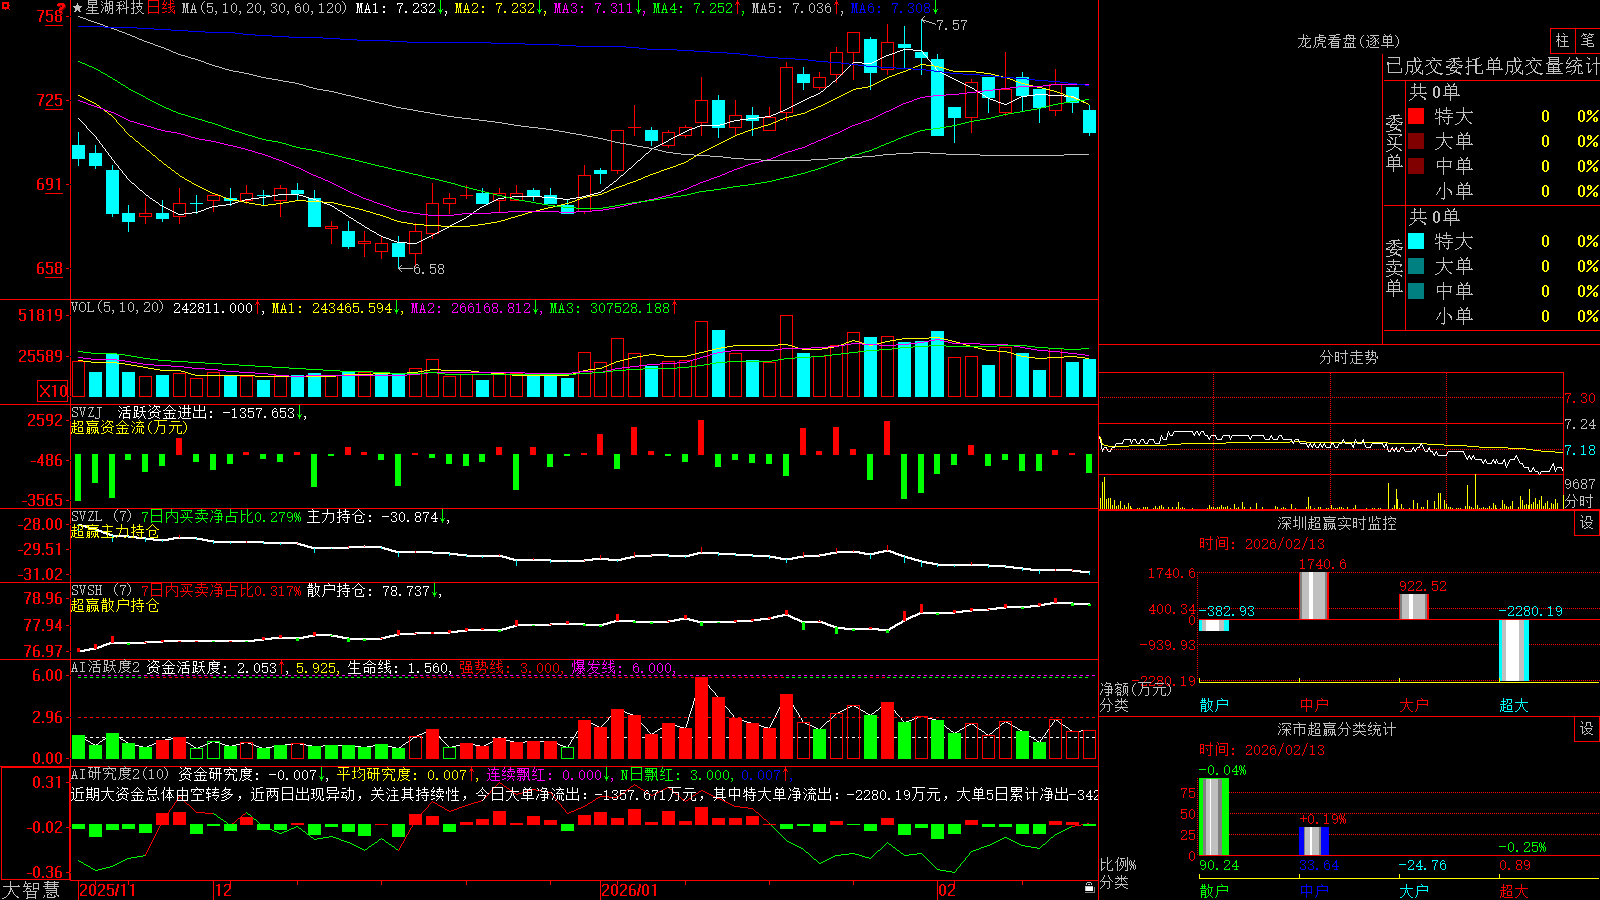Click the 7.30 intraday price axis label
1600x900 pixels.
click(1580, 398)
